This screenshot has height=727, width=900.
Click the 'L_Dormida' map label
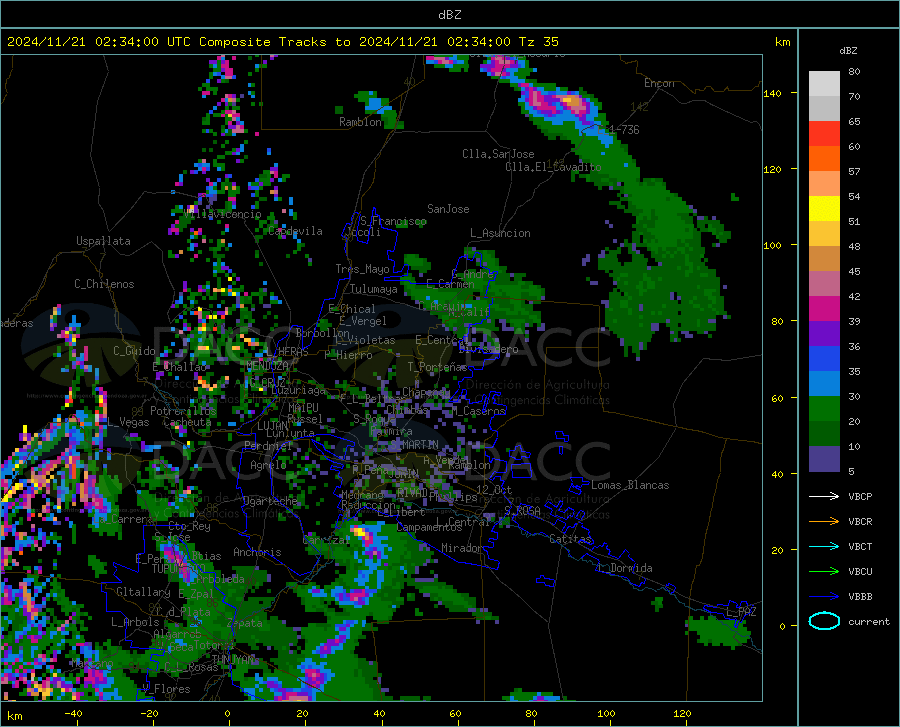(624, 568)
